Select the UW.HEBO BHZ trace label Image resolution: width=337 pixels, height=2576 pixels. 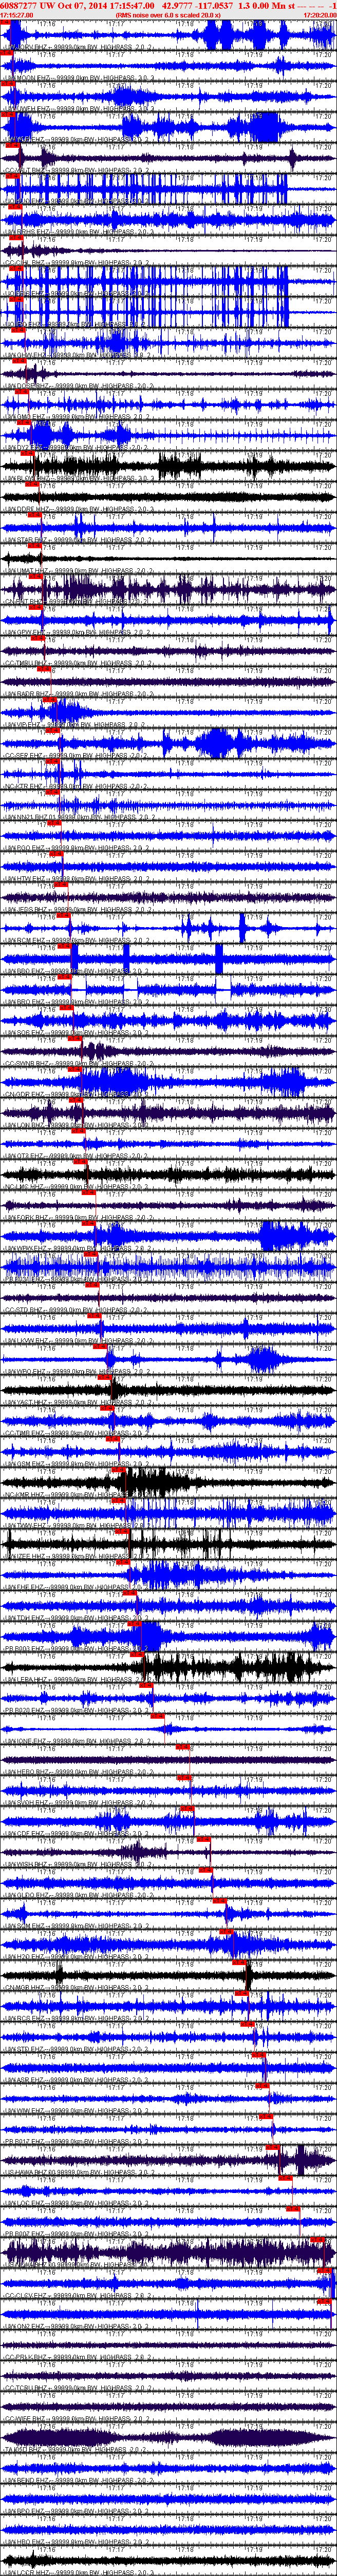tap(78, 1772)
